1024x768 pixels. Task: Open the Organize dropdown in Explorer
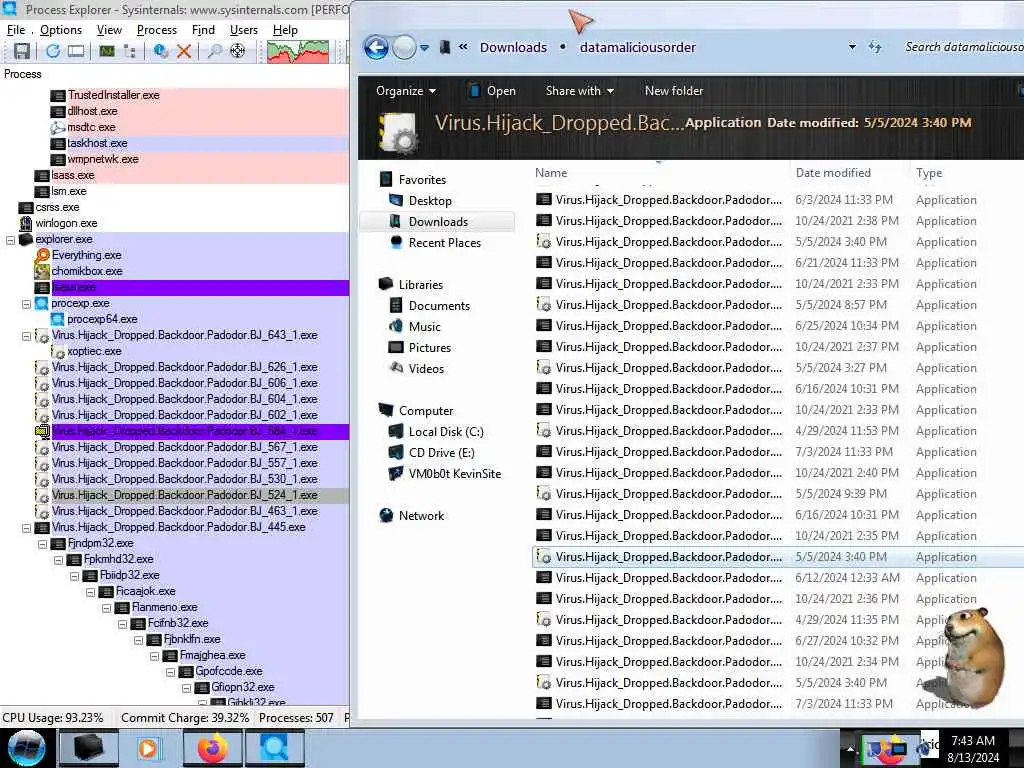[406, 91]
